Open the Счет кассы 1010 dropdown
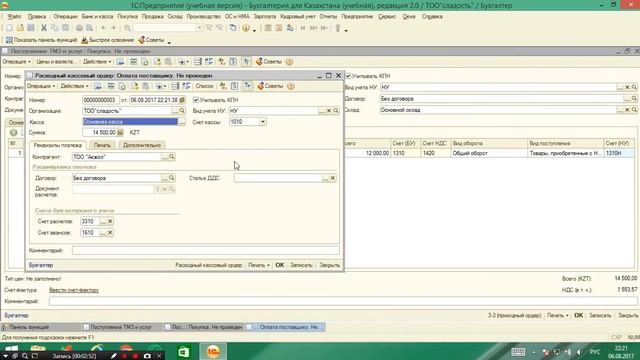 [x=263, y=122]
